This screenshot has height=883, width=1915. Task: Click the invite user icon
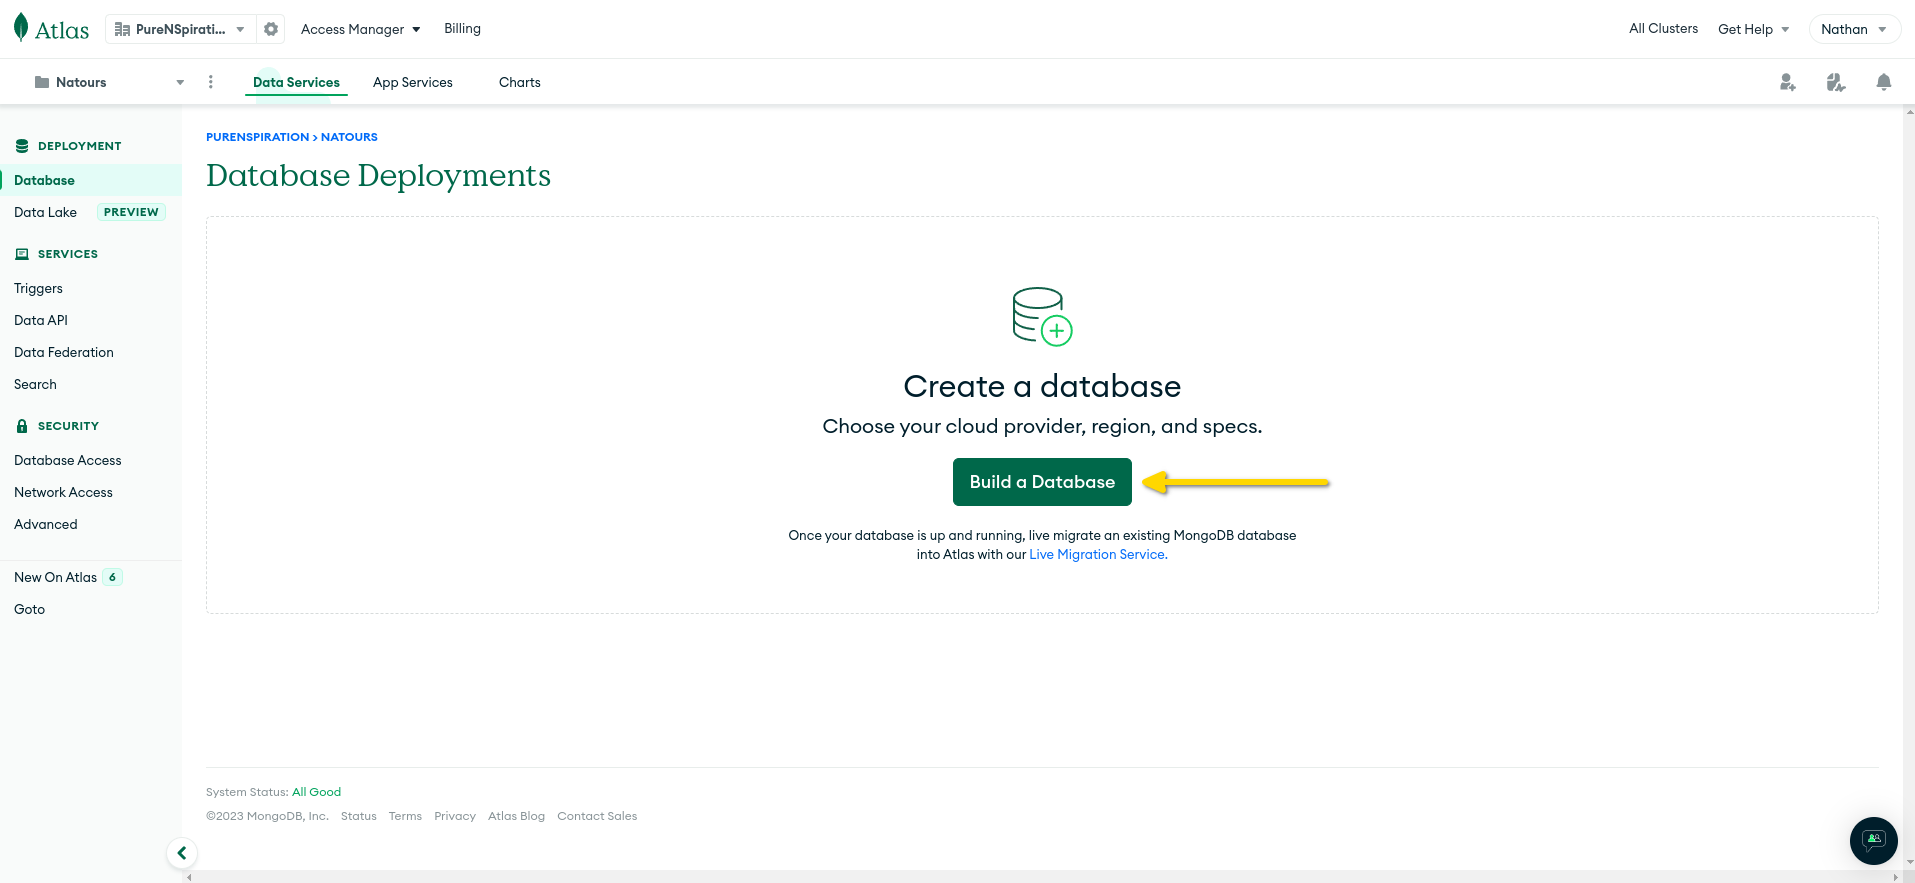tap(1788, 82)
